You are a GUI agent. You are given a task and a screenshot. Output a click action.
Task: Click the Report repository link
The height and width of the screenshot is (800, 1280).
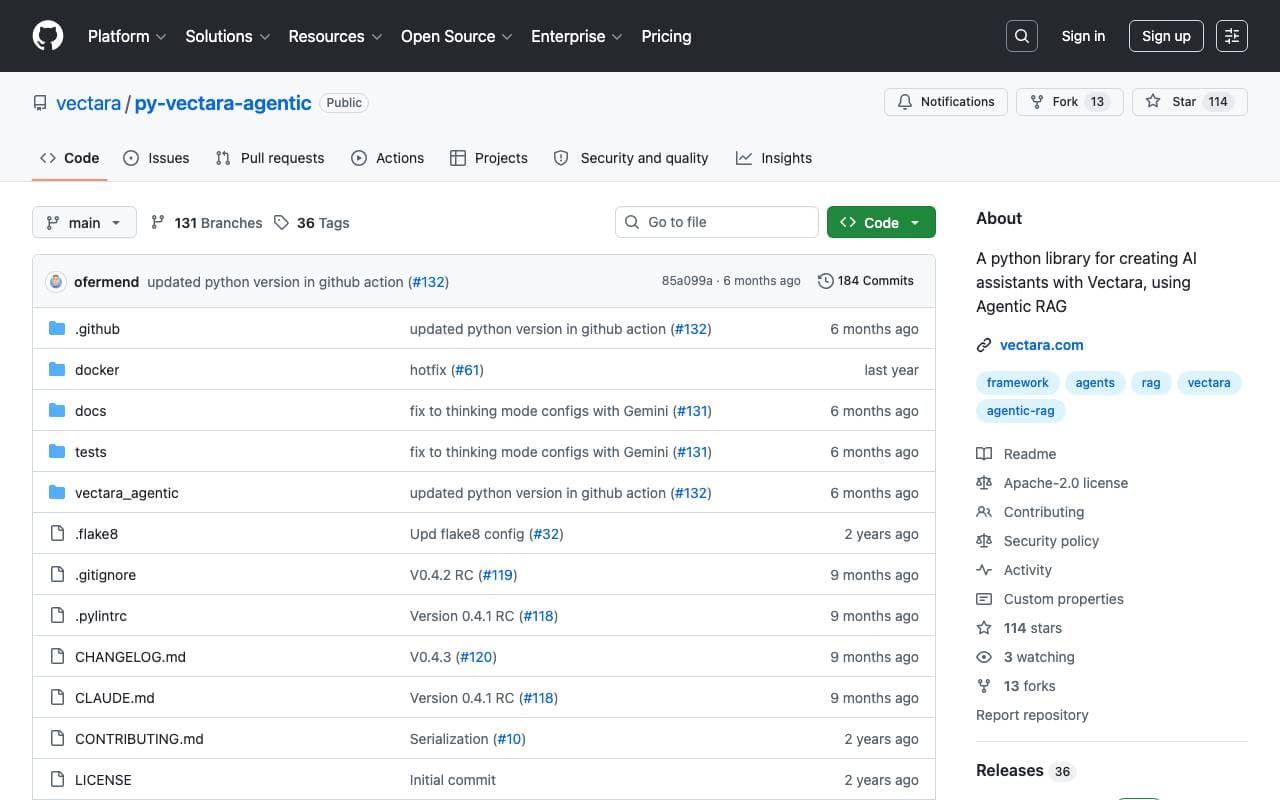[1032, 715]
